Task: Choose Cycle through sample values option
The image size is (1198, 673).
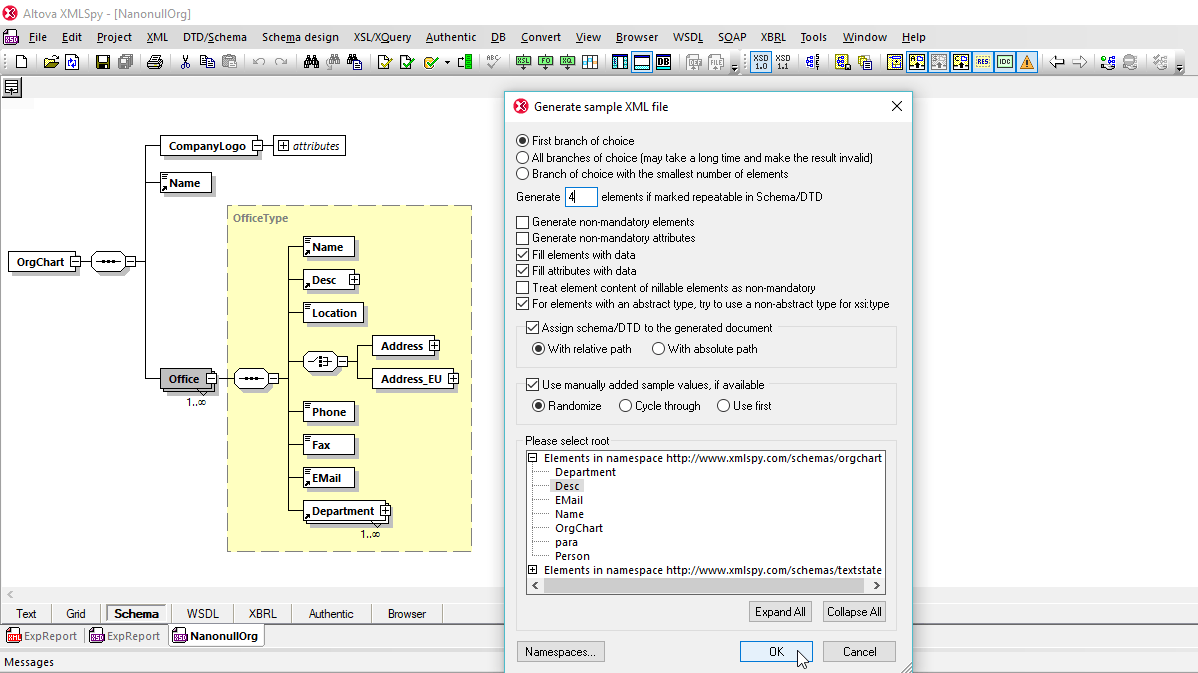Action: tap(626, 406)
